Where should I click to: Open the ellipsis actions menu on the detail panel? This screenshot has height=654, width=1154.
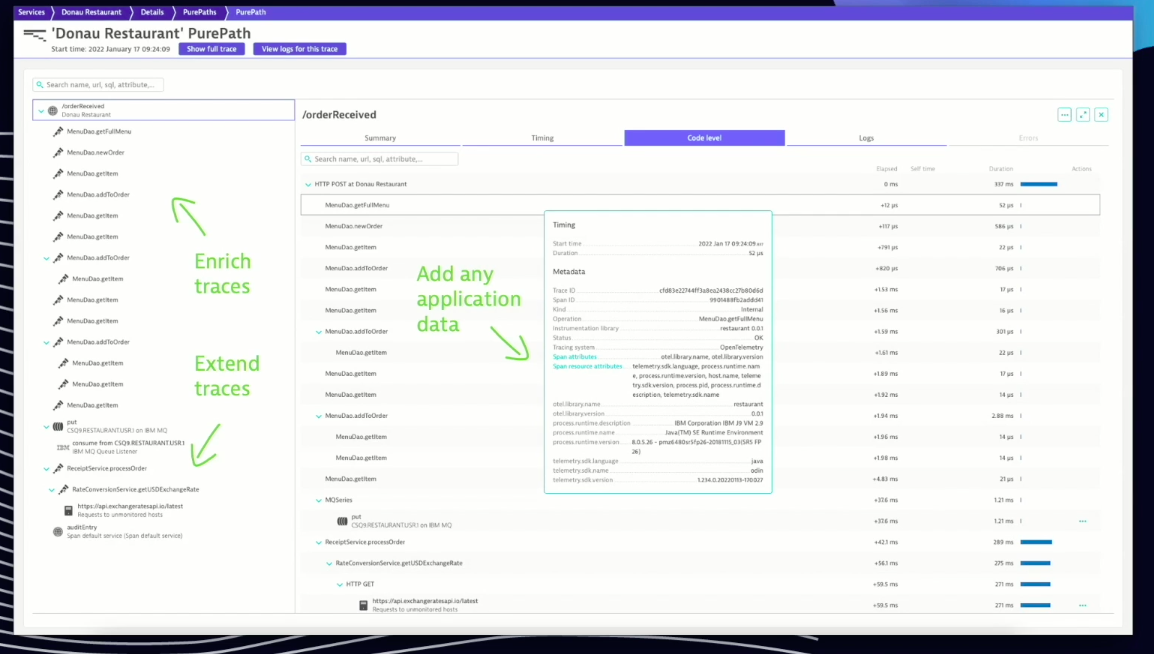pyautogui.click(x=1064, y=114)
